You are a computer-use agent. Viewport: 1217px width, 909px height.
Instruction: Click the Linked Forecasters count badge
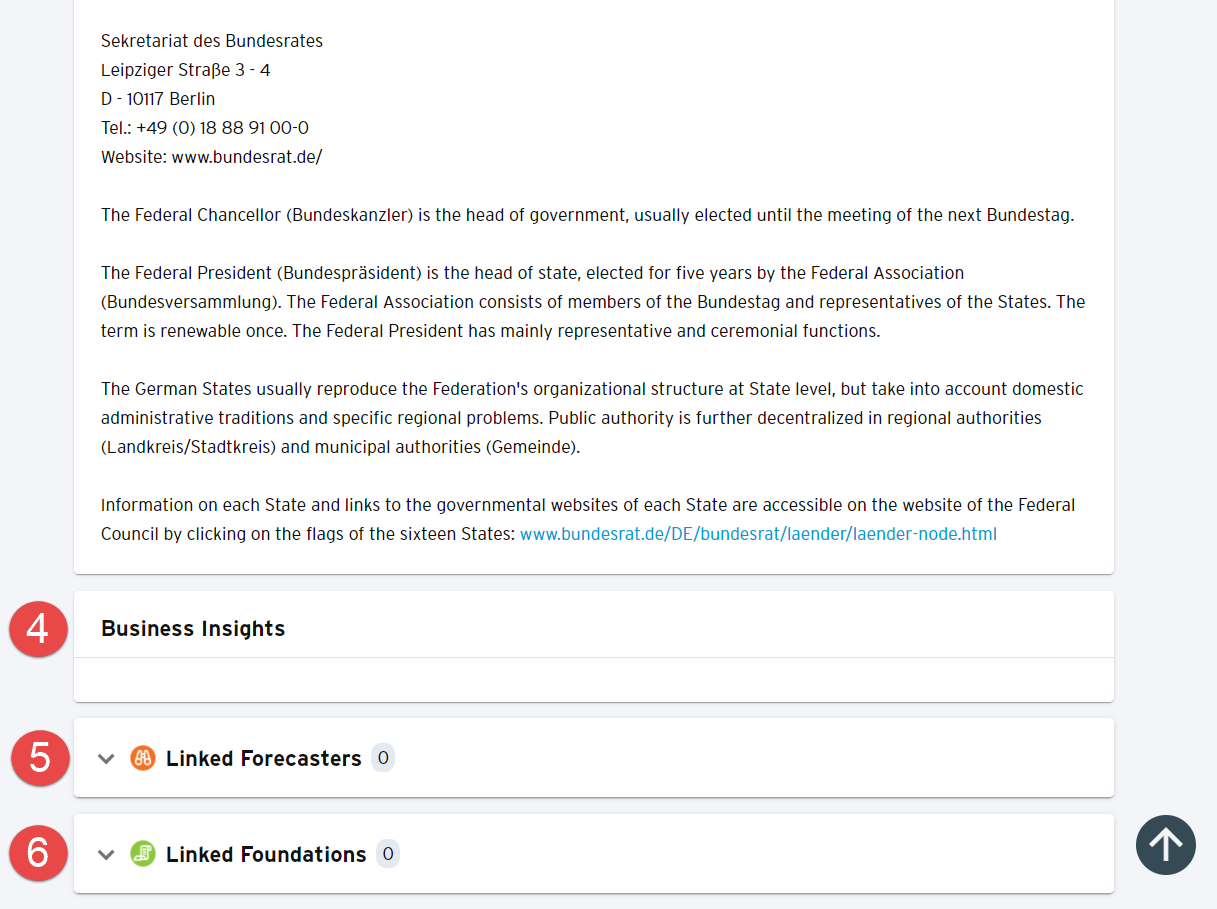point(383,758)
